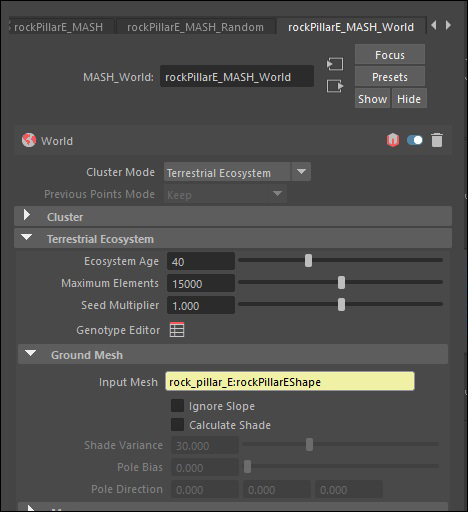This screenshot has height=512, width=468.
Task: Open the Genotype Editor table icon
Action: (x=177, y=330)
